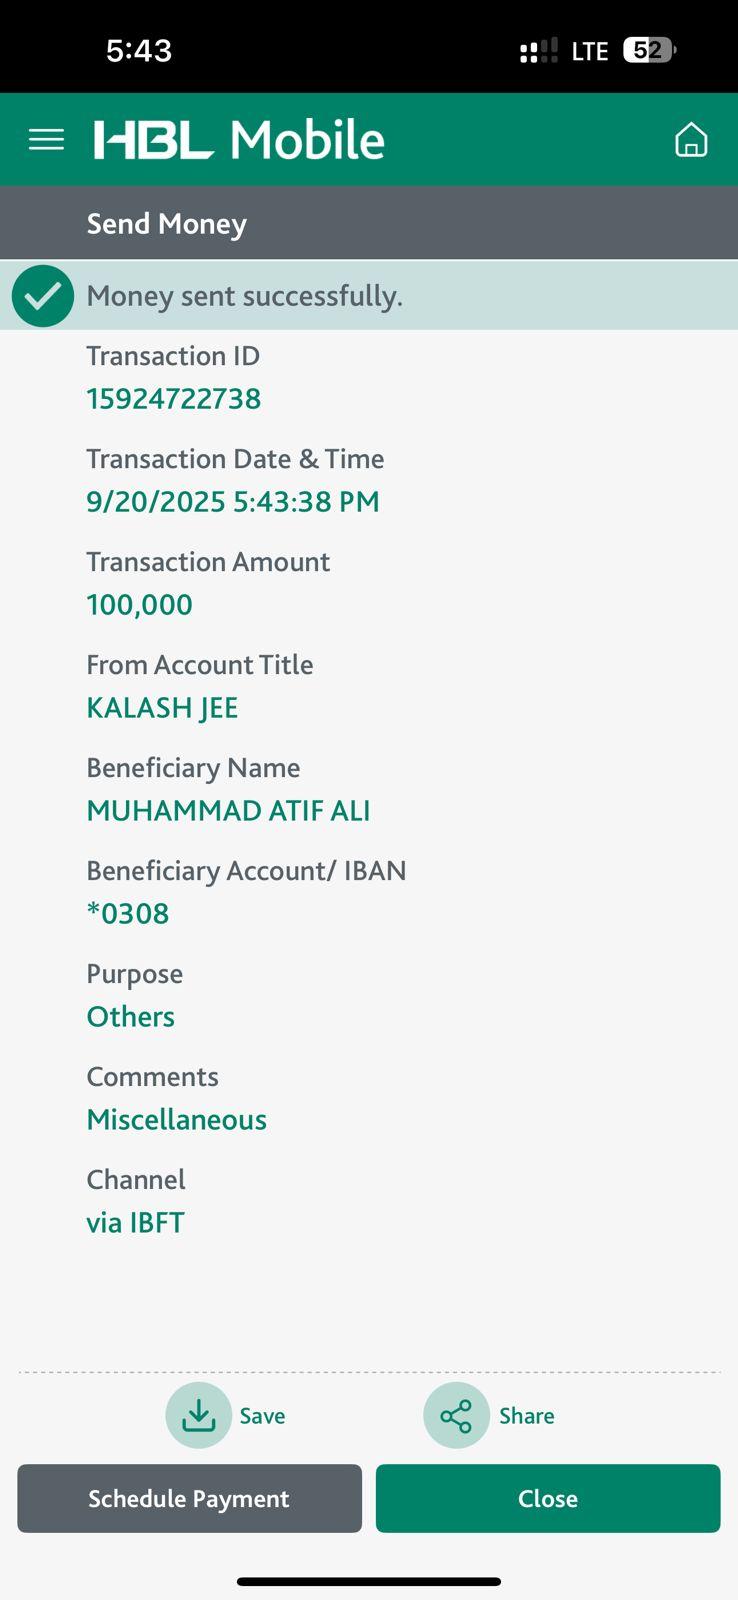Tap the battery indicator in status bar
738x1600 pixels.
coord(649,50)
